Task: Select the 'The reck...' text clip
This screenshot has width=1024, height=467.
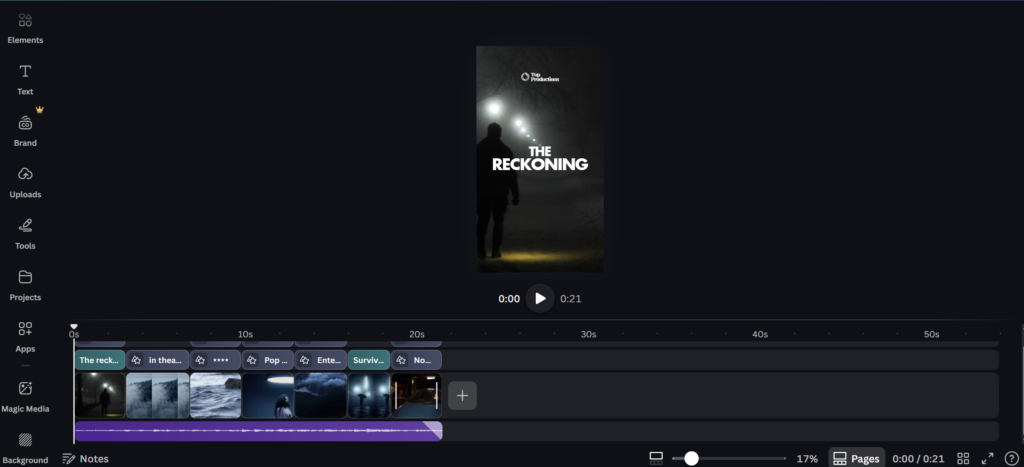Action: click(100, 360)
